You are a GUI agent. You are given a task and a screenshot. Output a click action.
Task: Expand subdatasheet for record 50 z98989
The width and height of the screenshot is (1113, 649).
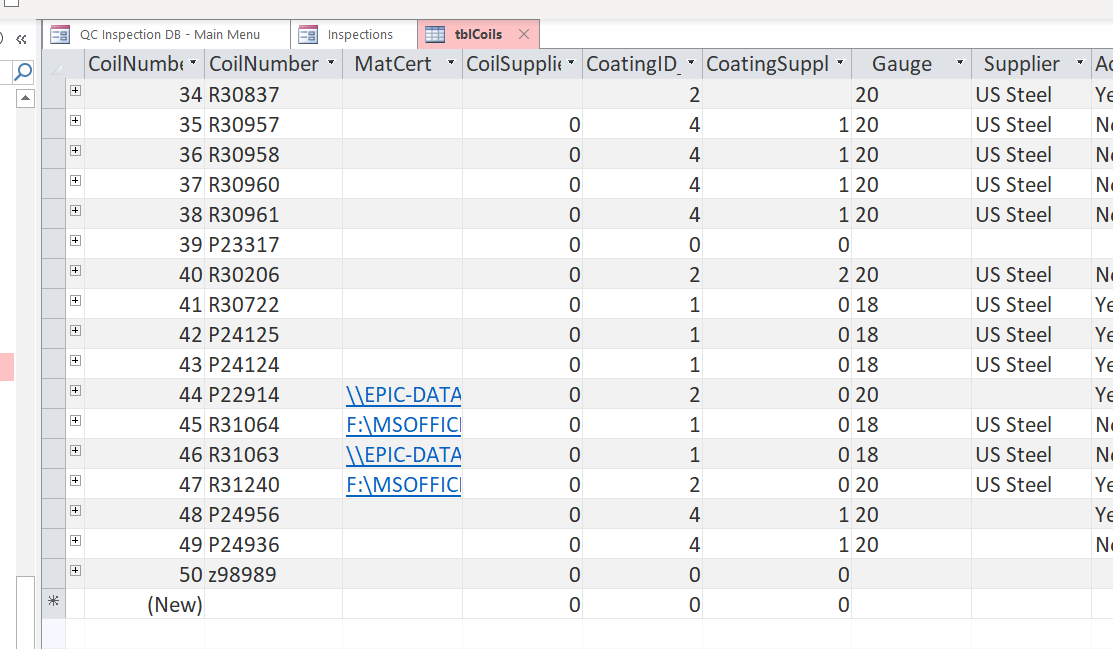pyautogui.click(x=75, y=570)
